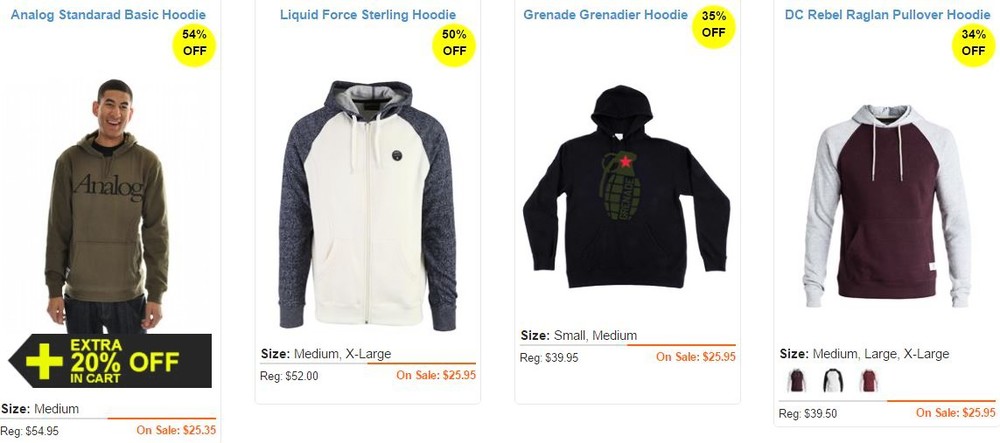Click the Extra 20% Off In Cart banner
Viewport: 1000px width, 443px height.
point(110,361)
